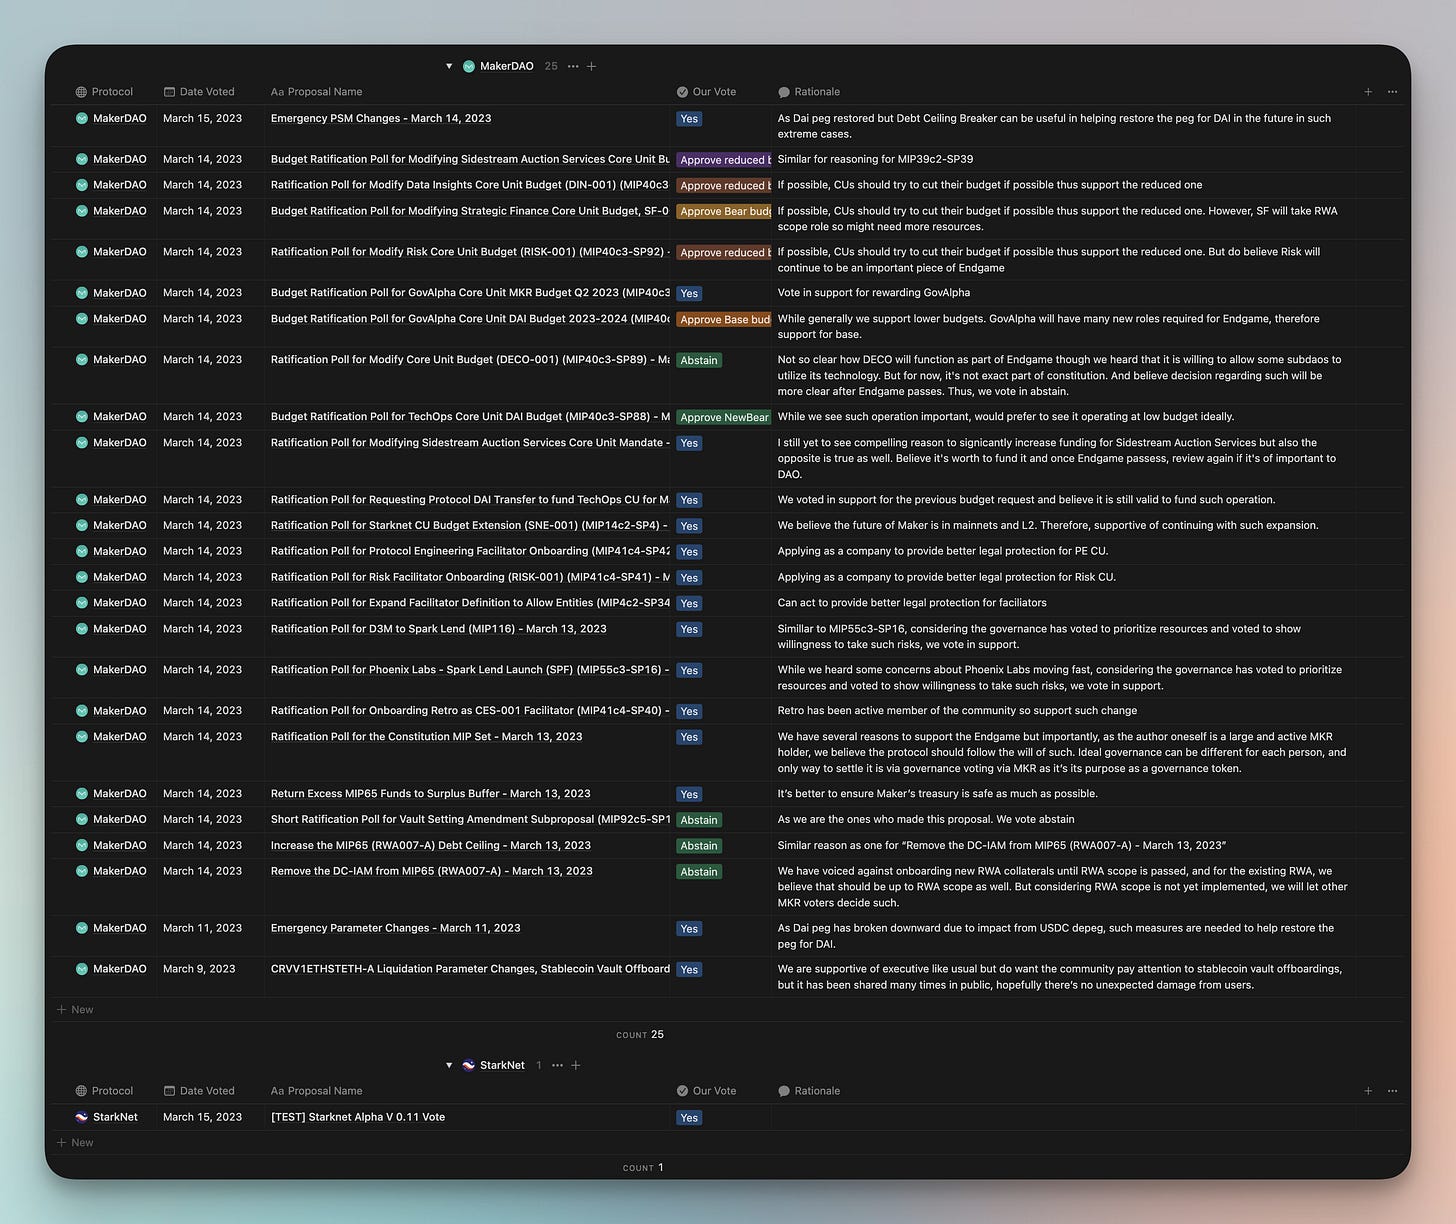This screenshot has width=1456, height=1224.
Task: Click Yes tag for GovAlpha MKR Budget Q2 row
Action: pyautogui.click(x=689, y=294)
